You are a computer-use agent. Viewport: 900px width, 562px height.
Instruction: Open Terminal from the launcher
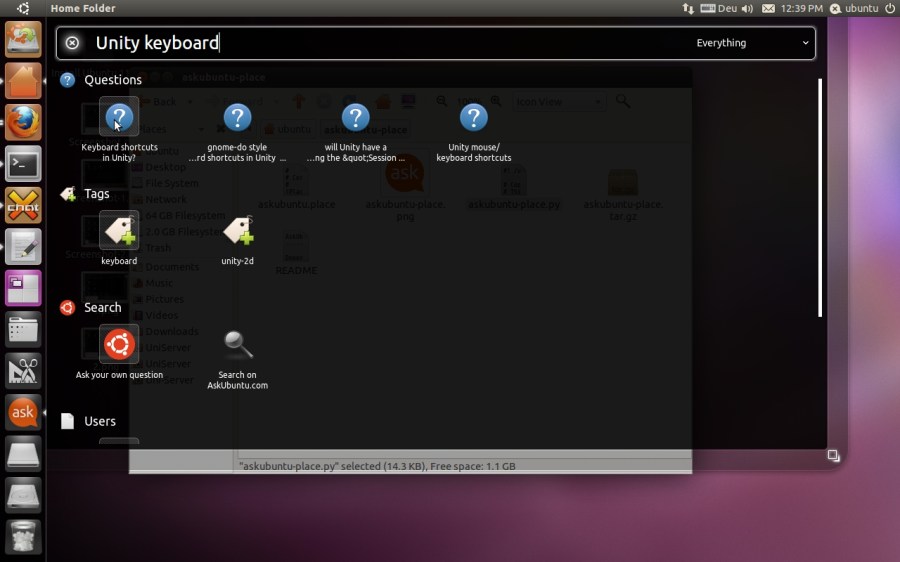[23, 164]
